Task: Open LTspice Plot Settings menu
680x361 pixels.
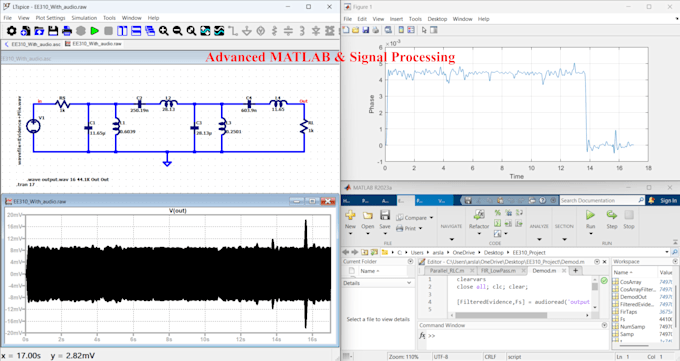Action: click(50, 18)
